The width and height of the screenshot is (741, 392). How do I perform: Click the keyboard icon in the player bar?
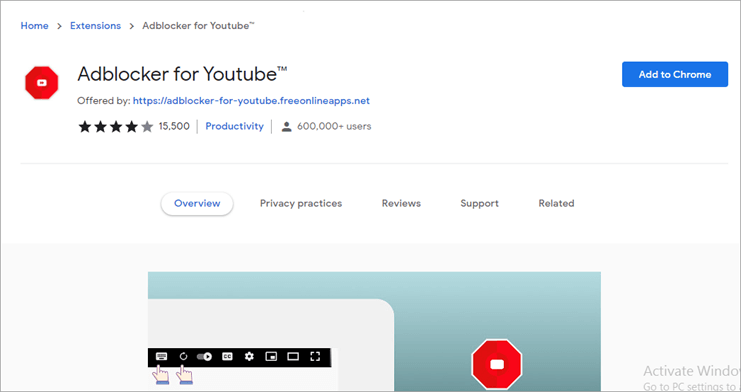tap(161, 357)
